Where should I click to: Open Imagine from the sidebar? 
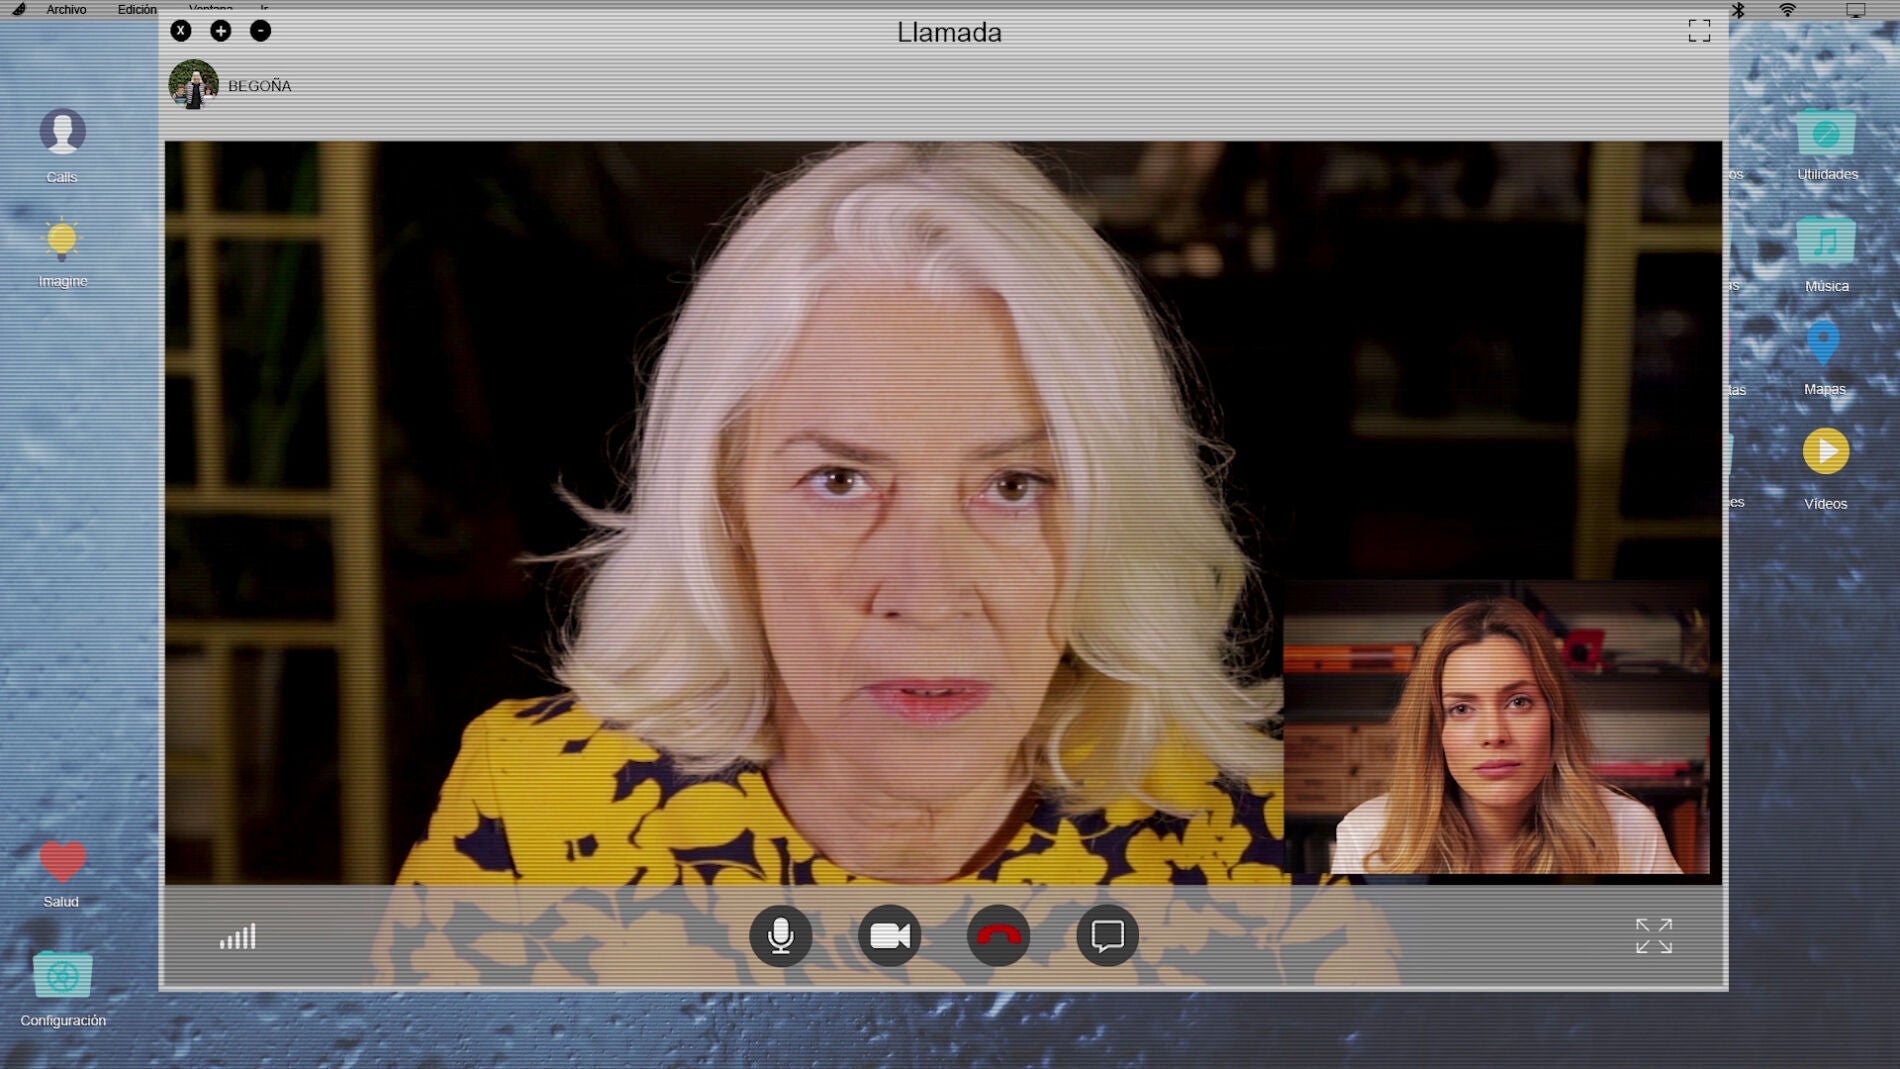pos(62,240)
